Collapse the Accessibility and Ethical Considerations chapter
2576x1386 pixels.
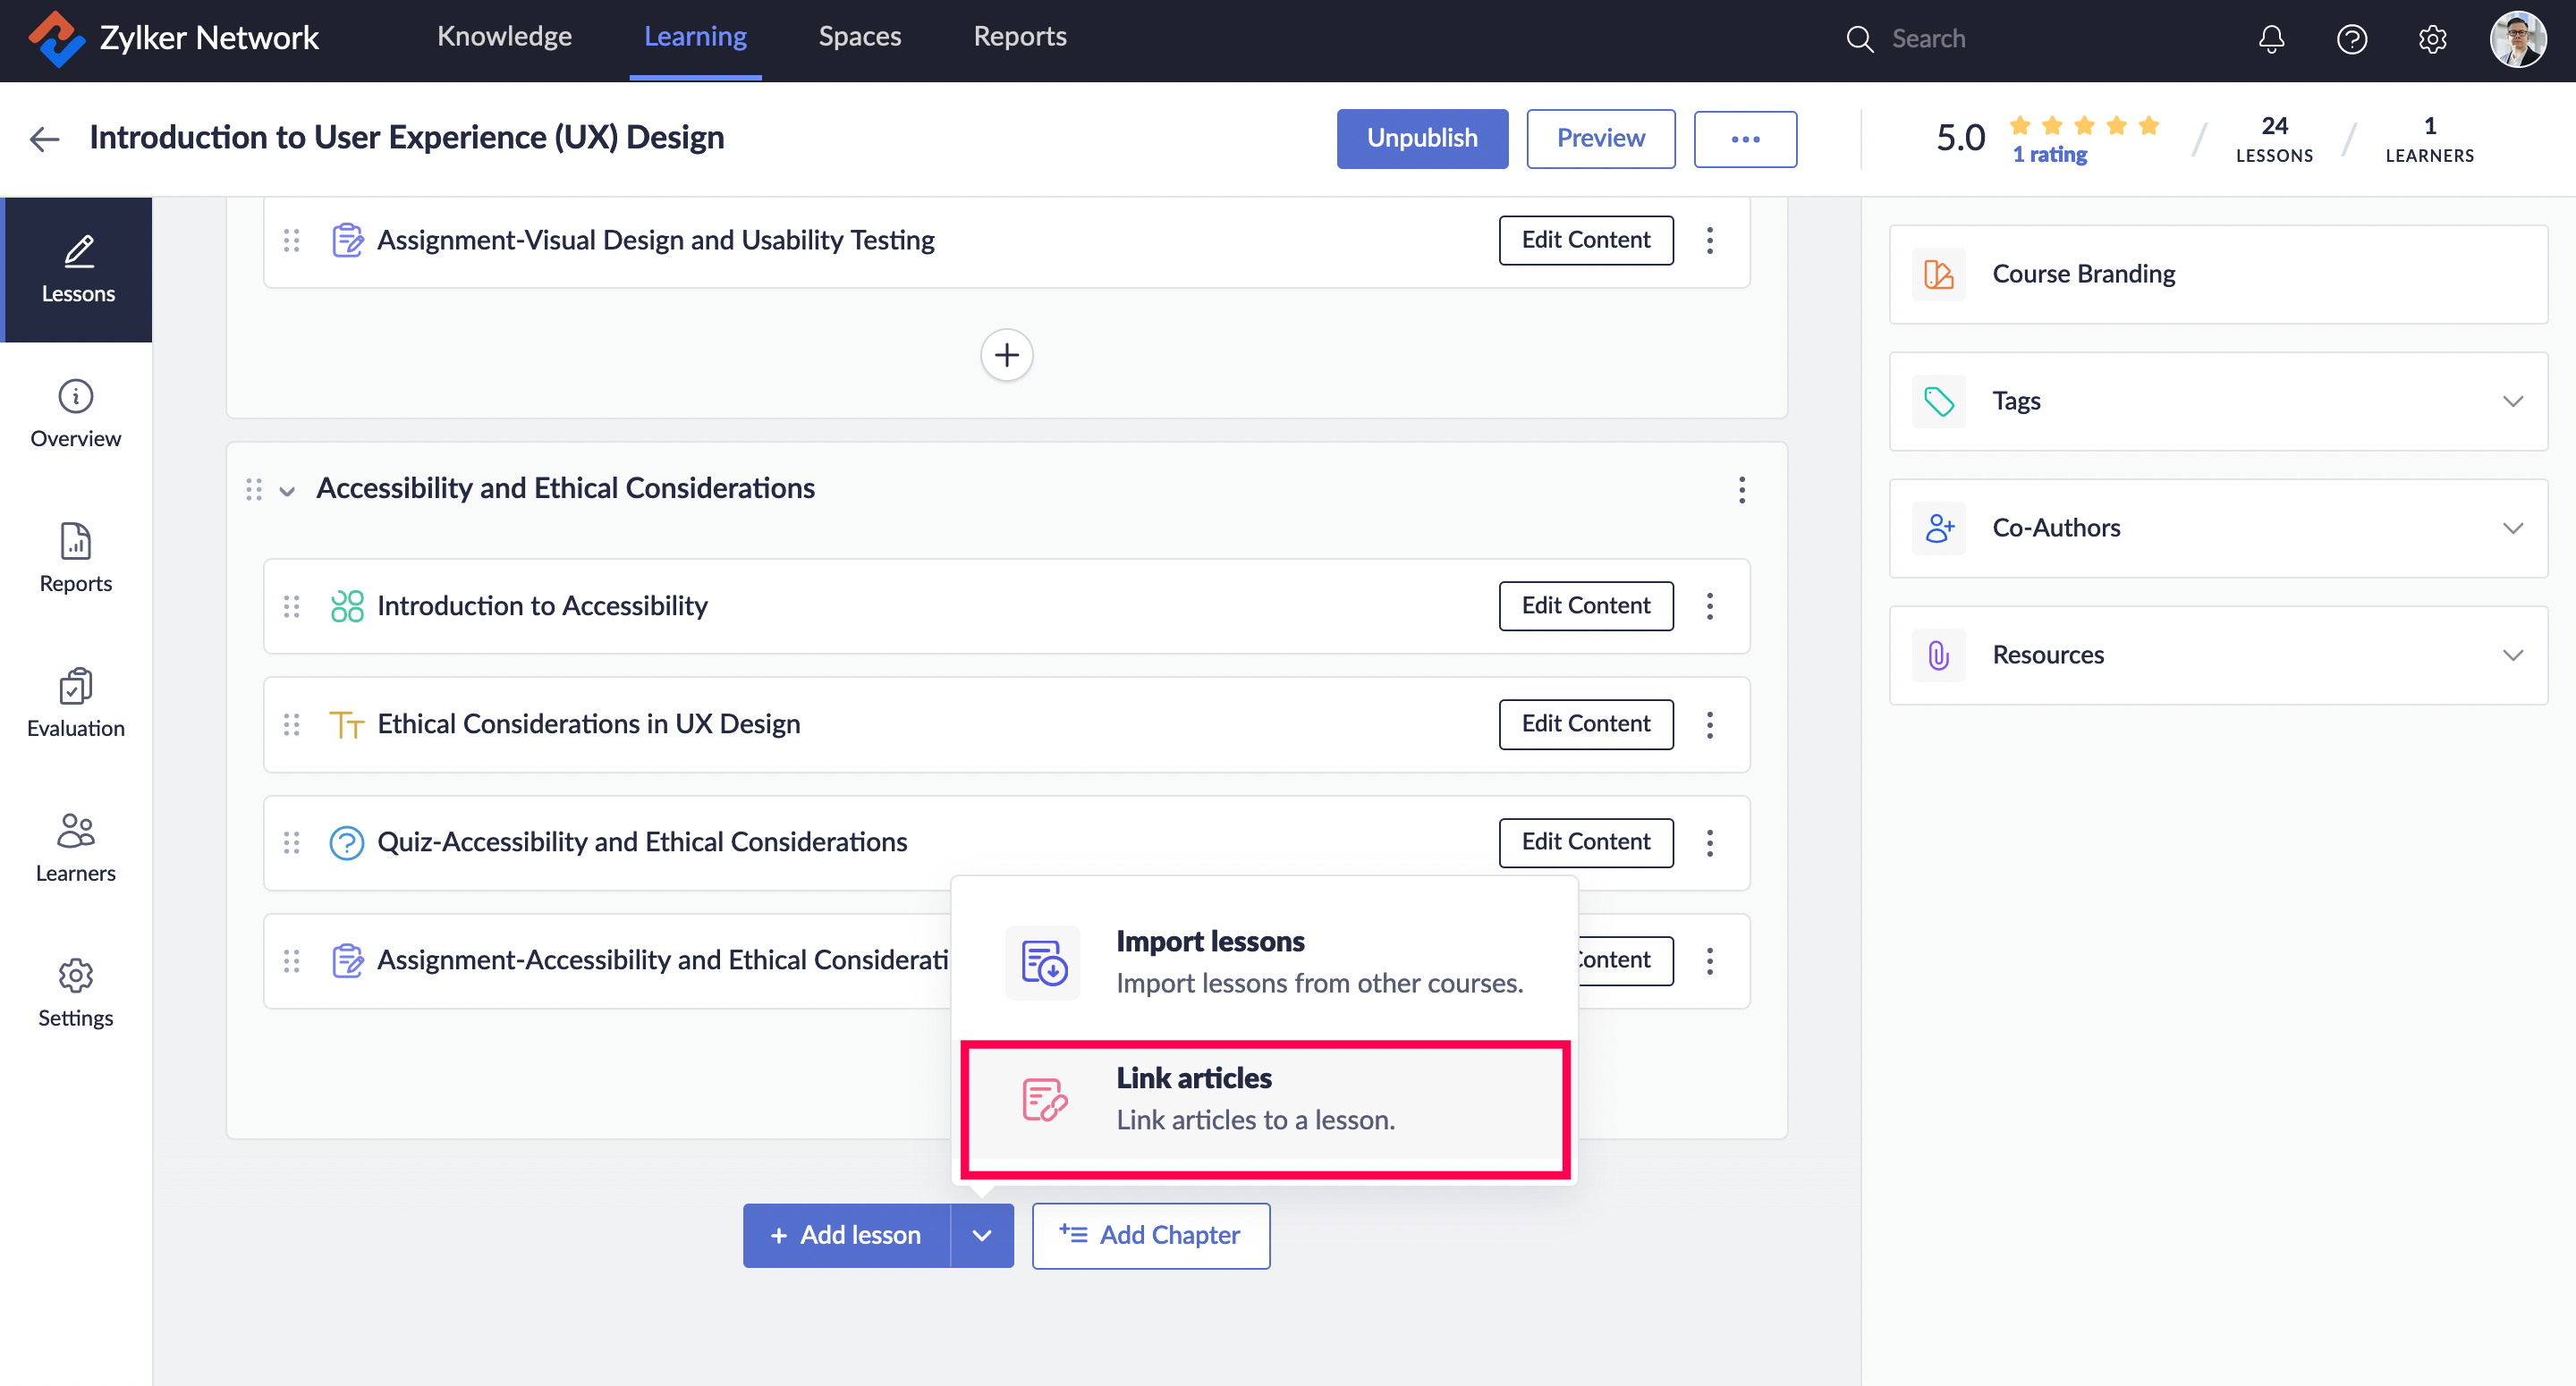coord(287,490)
